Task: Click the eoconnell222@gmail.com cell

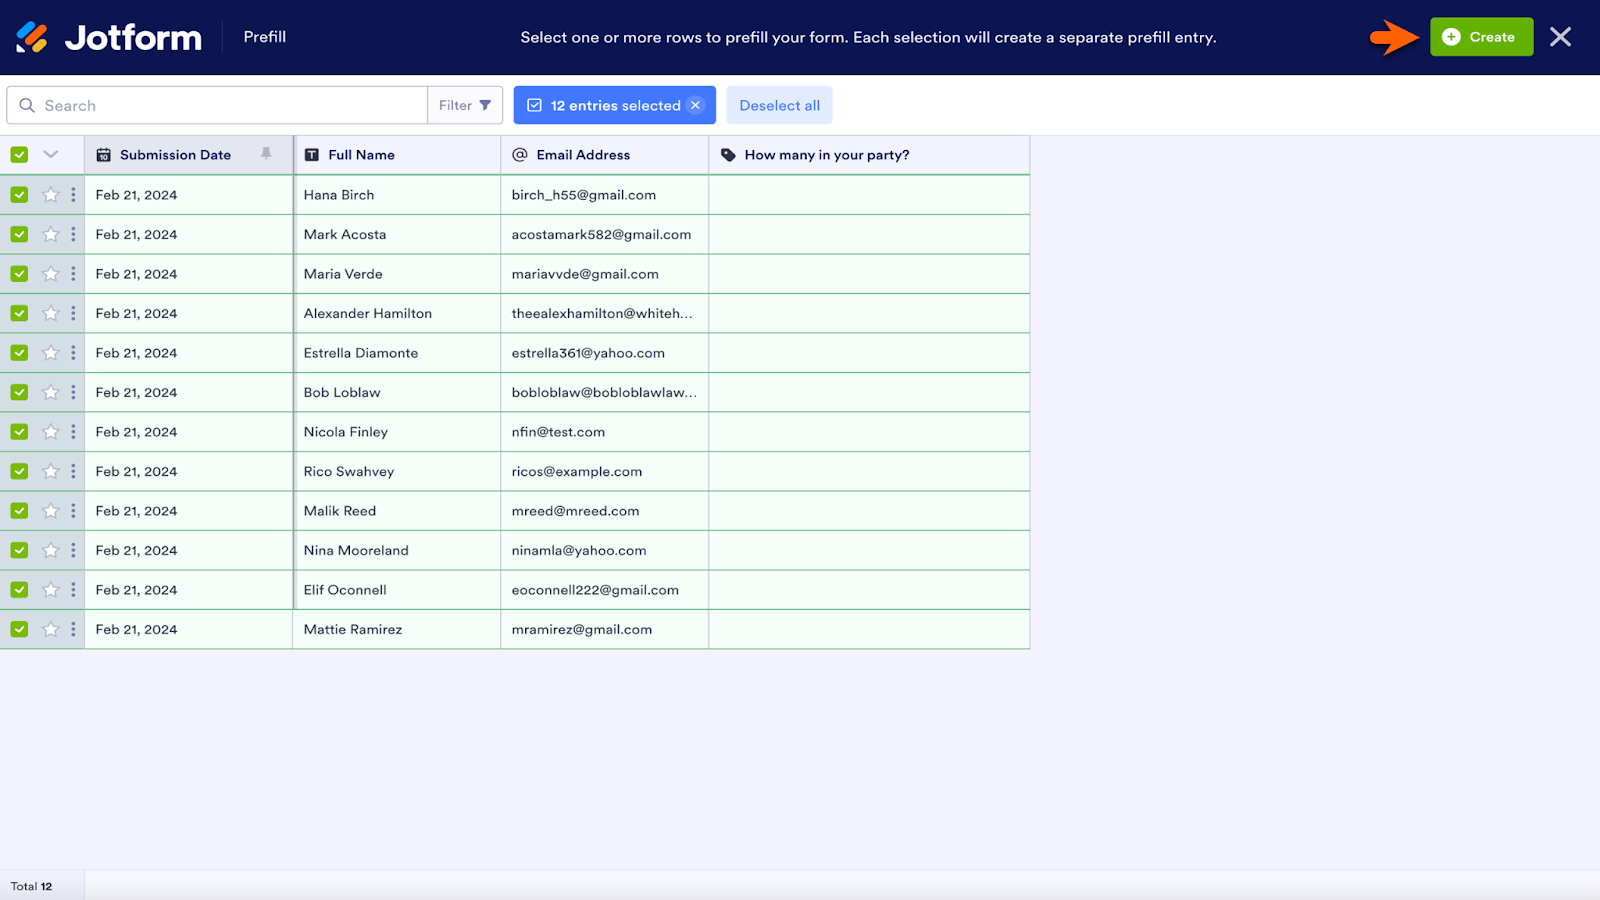Action: click(605, 590)
